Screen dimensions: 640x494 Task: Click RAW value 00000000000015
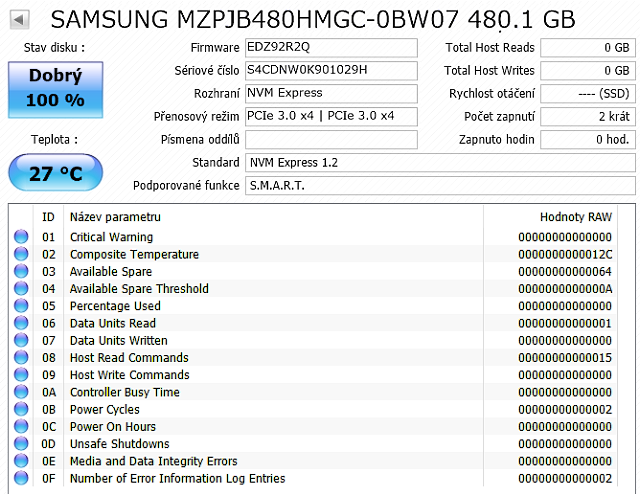pyautogui.click(x=565, y=357)
